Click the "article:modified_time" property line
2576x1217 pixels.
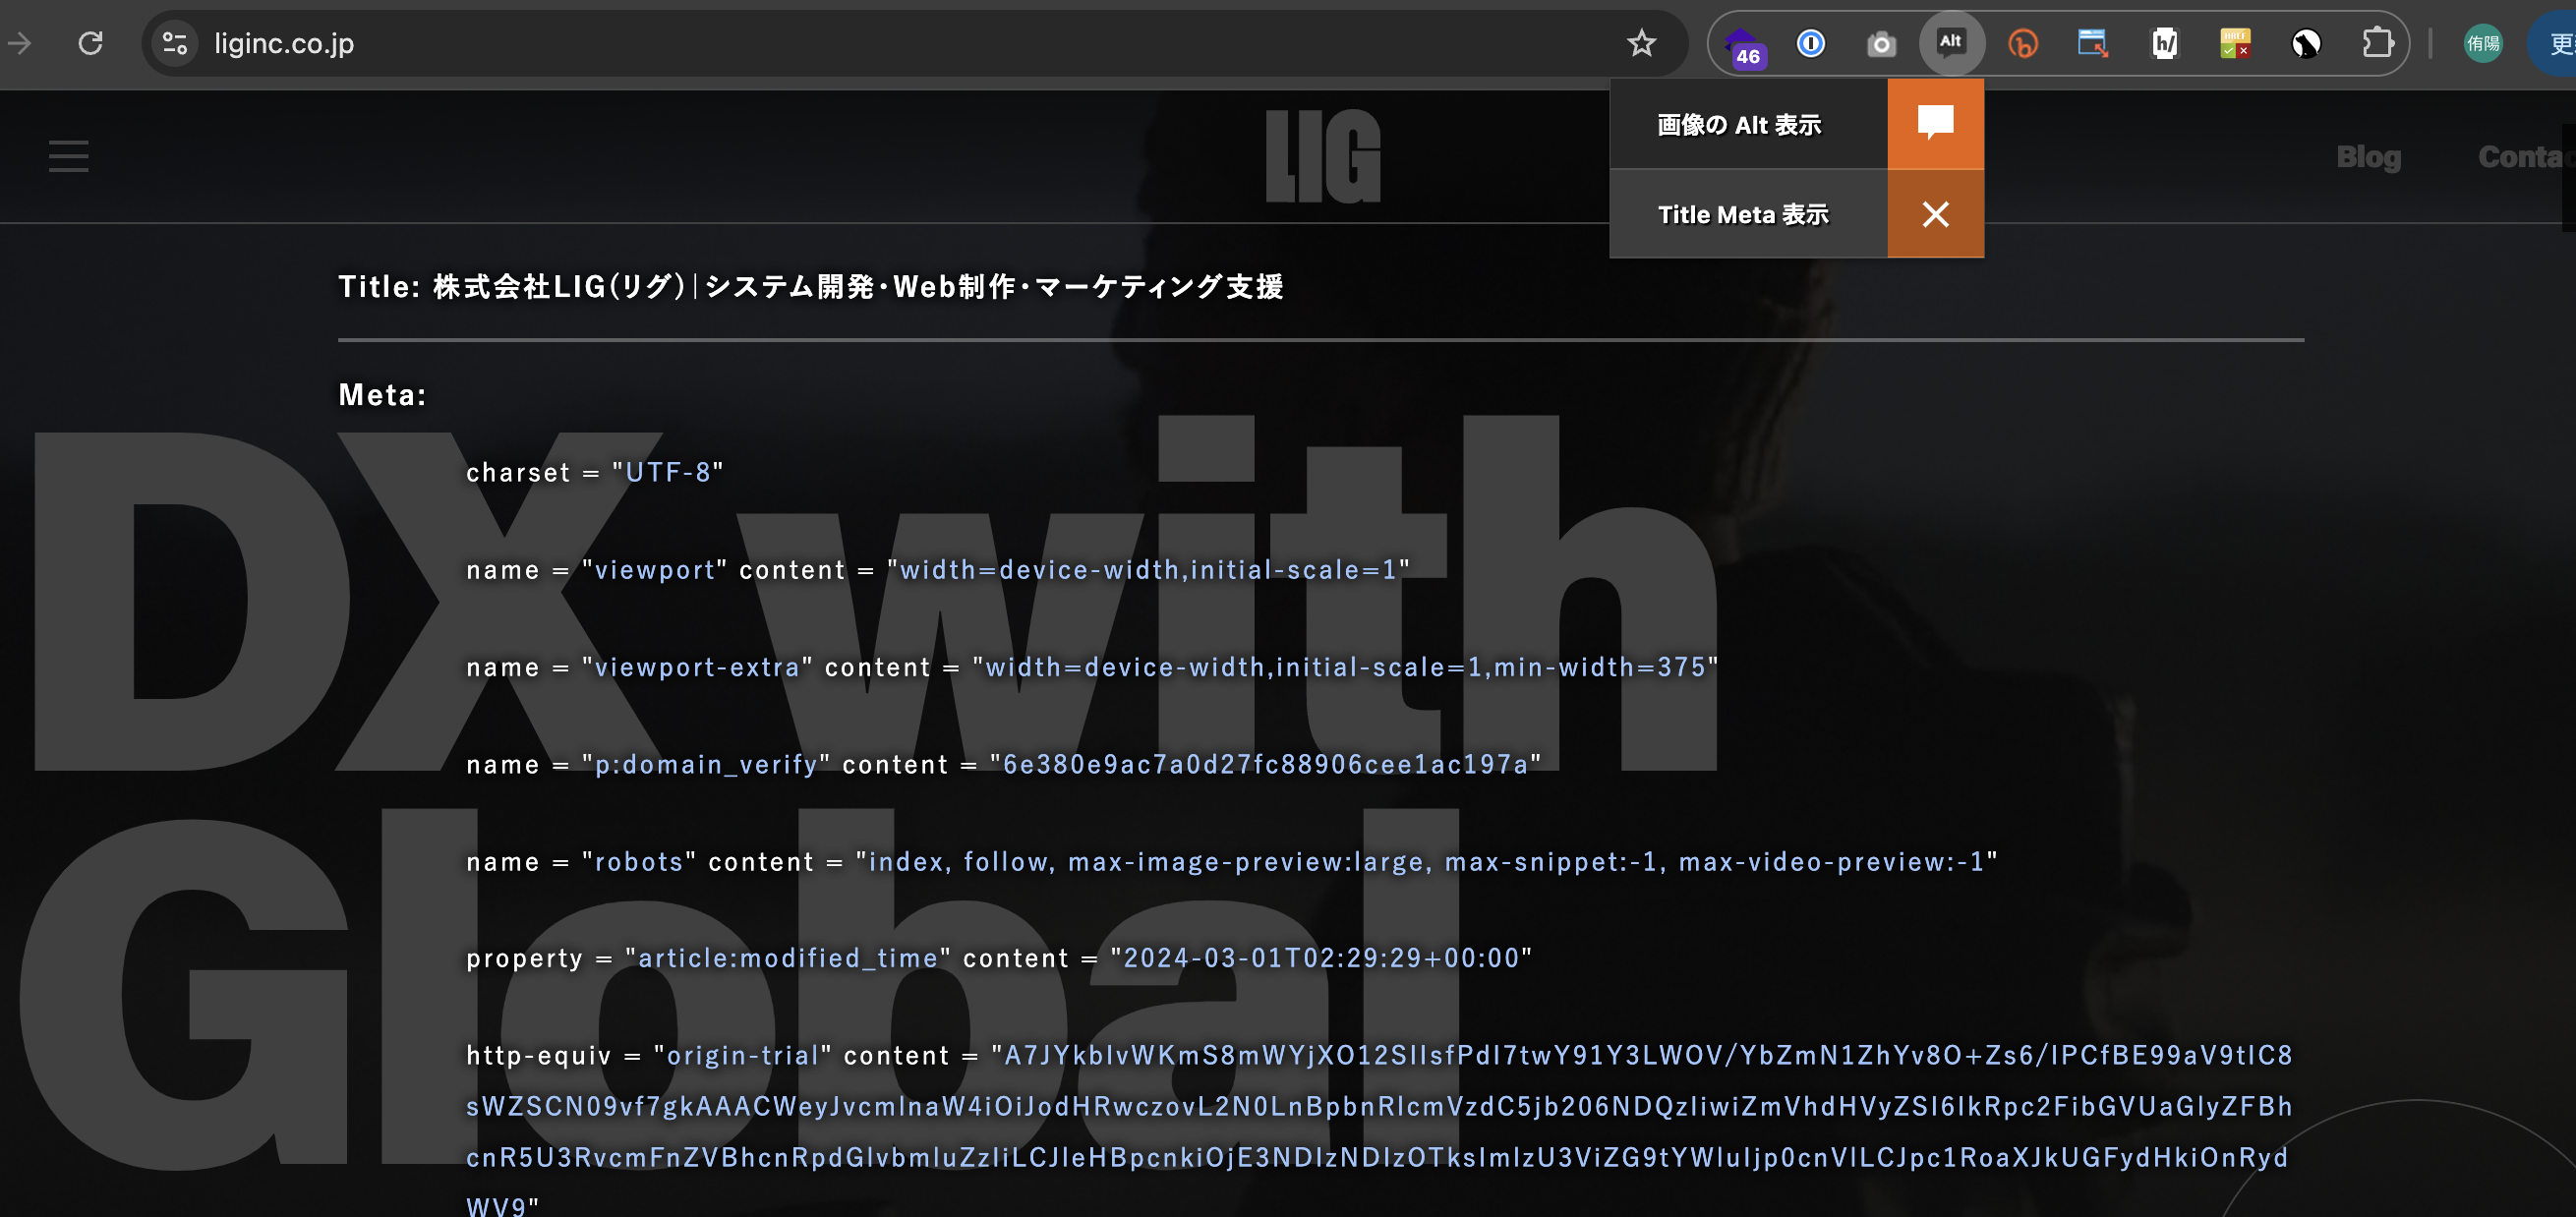click(999, 958)
